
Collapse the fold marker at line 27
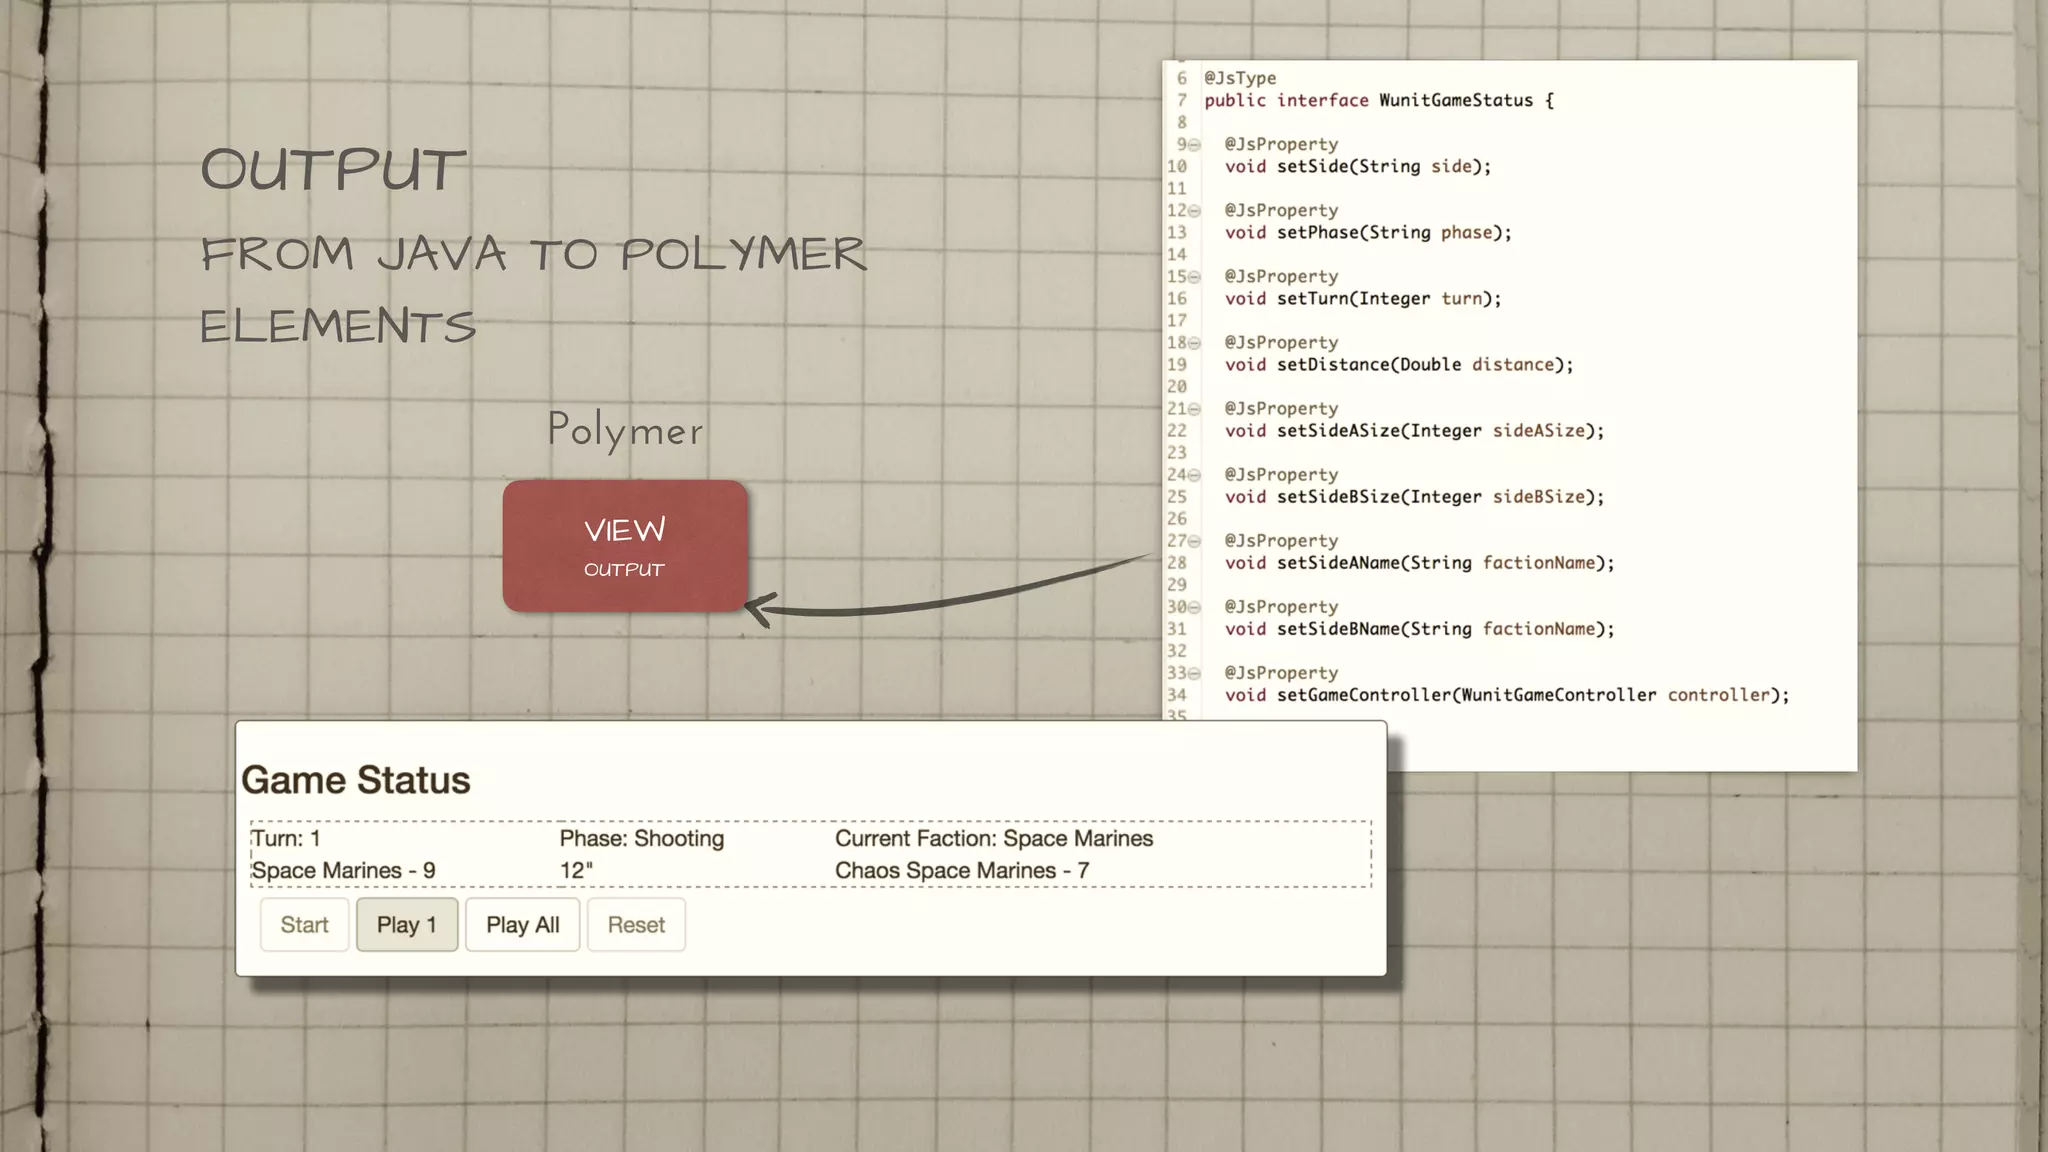1194,541
